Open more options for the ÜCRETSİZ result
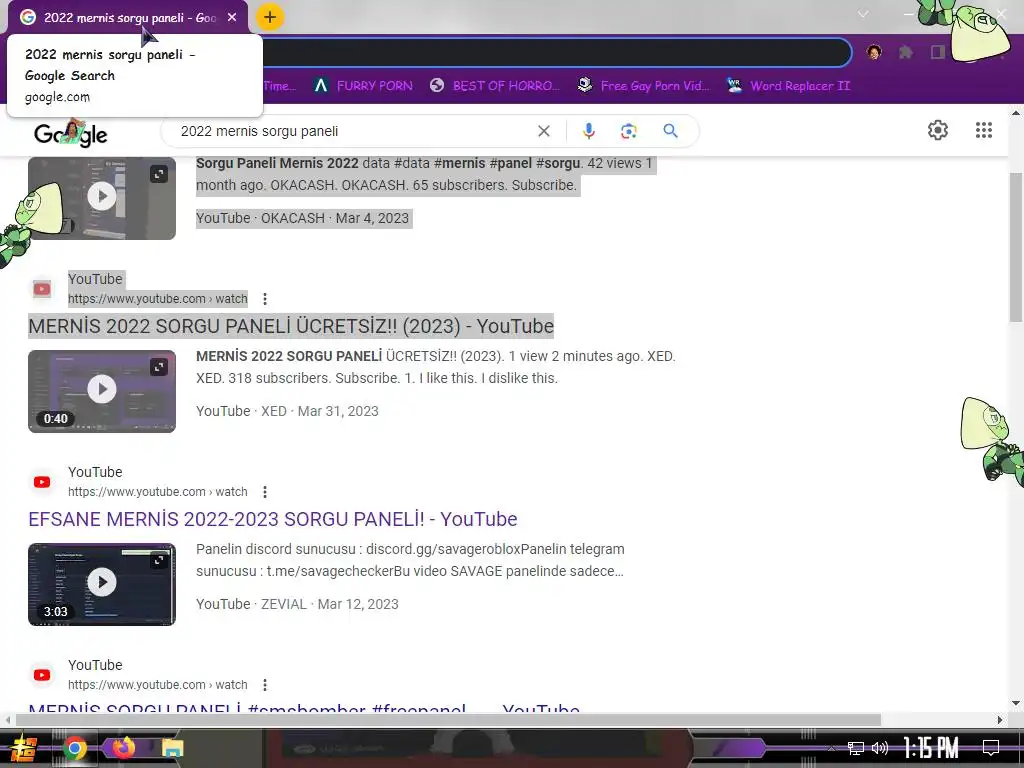The height and width of the screenshot is (768, 1024). click(x=264, y=299)
